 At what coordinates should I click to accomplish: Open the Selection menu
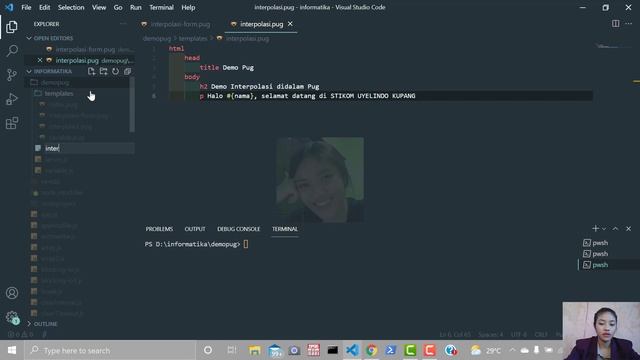(71, 7)
